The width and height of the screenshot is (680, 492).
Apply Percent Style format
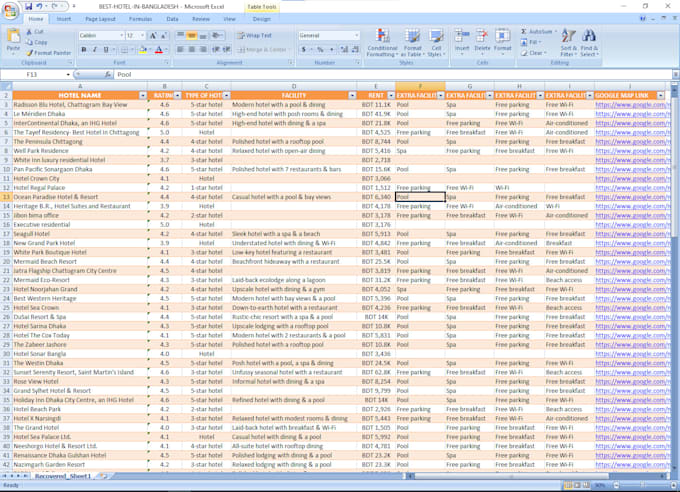(320, 49)
